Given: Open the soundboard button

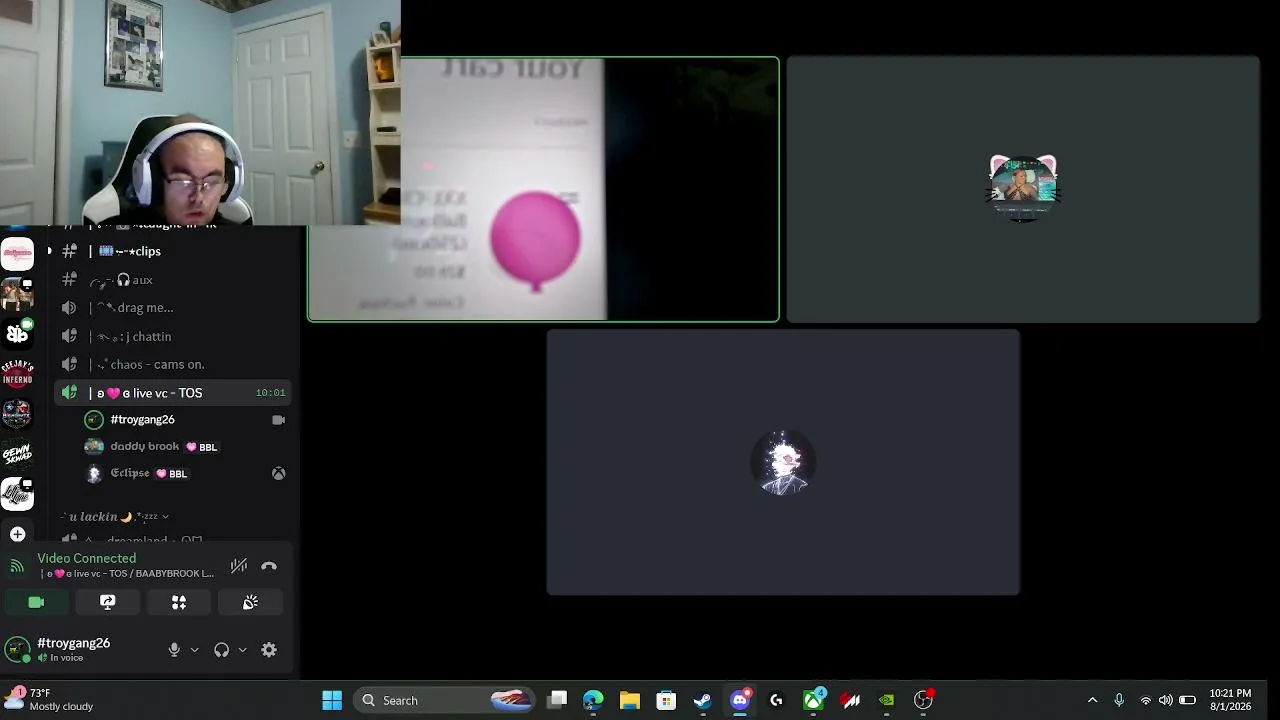Looking at the screenshot, I should [x=250, y=602].
